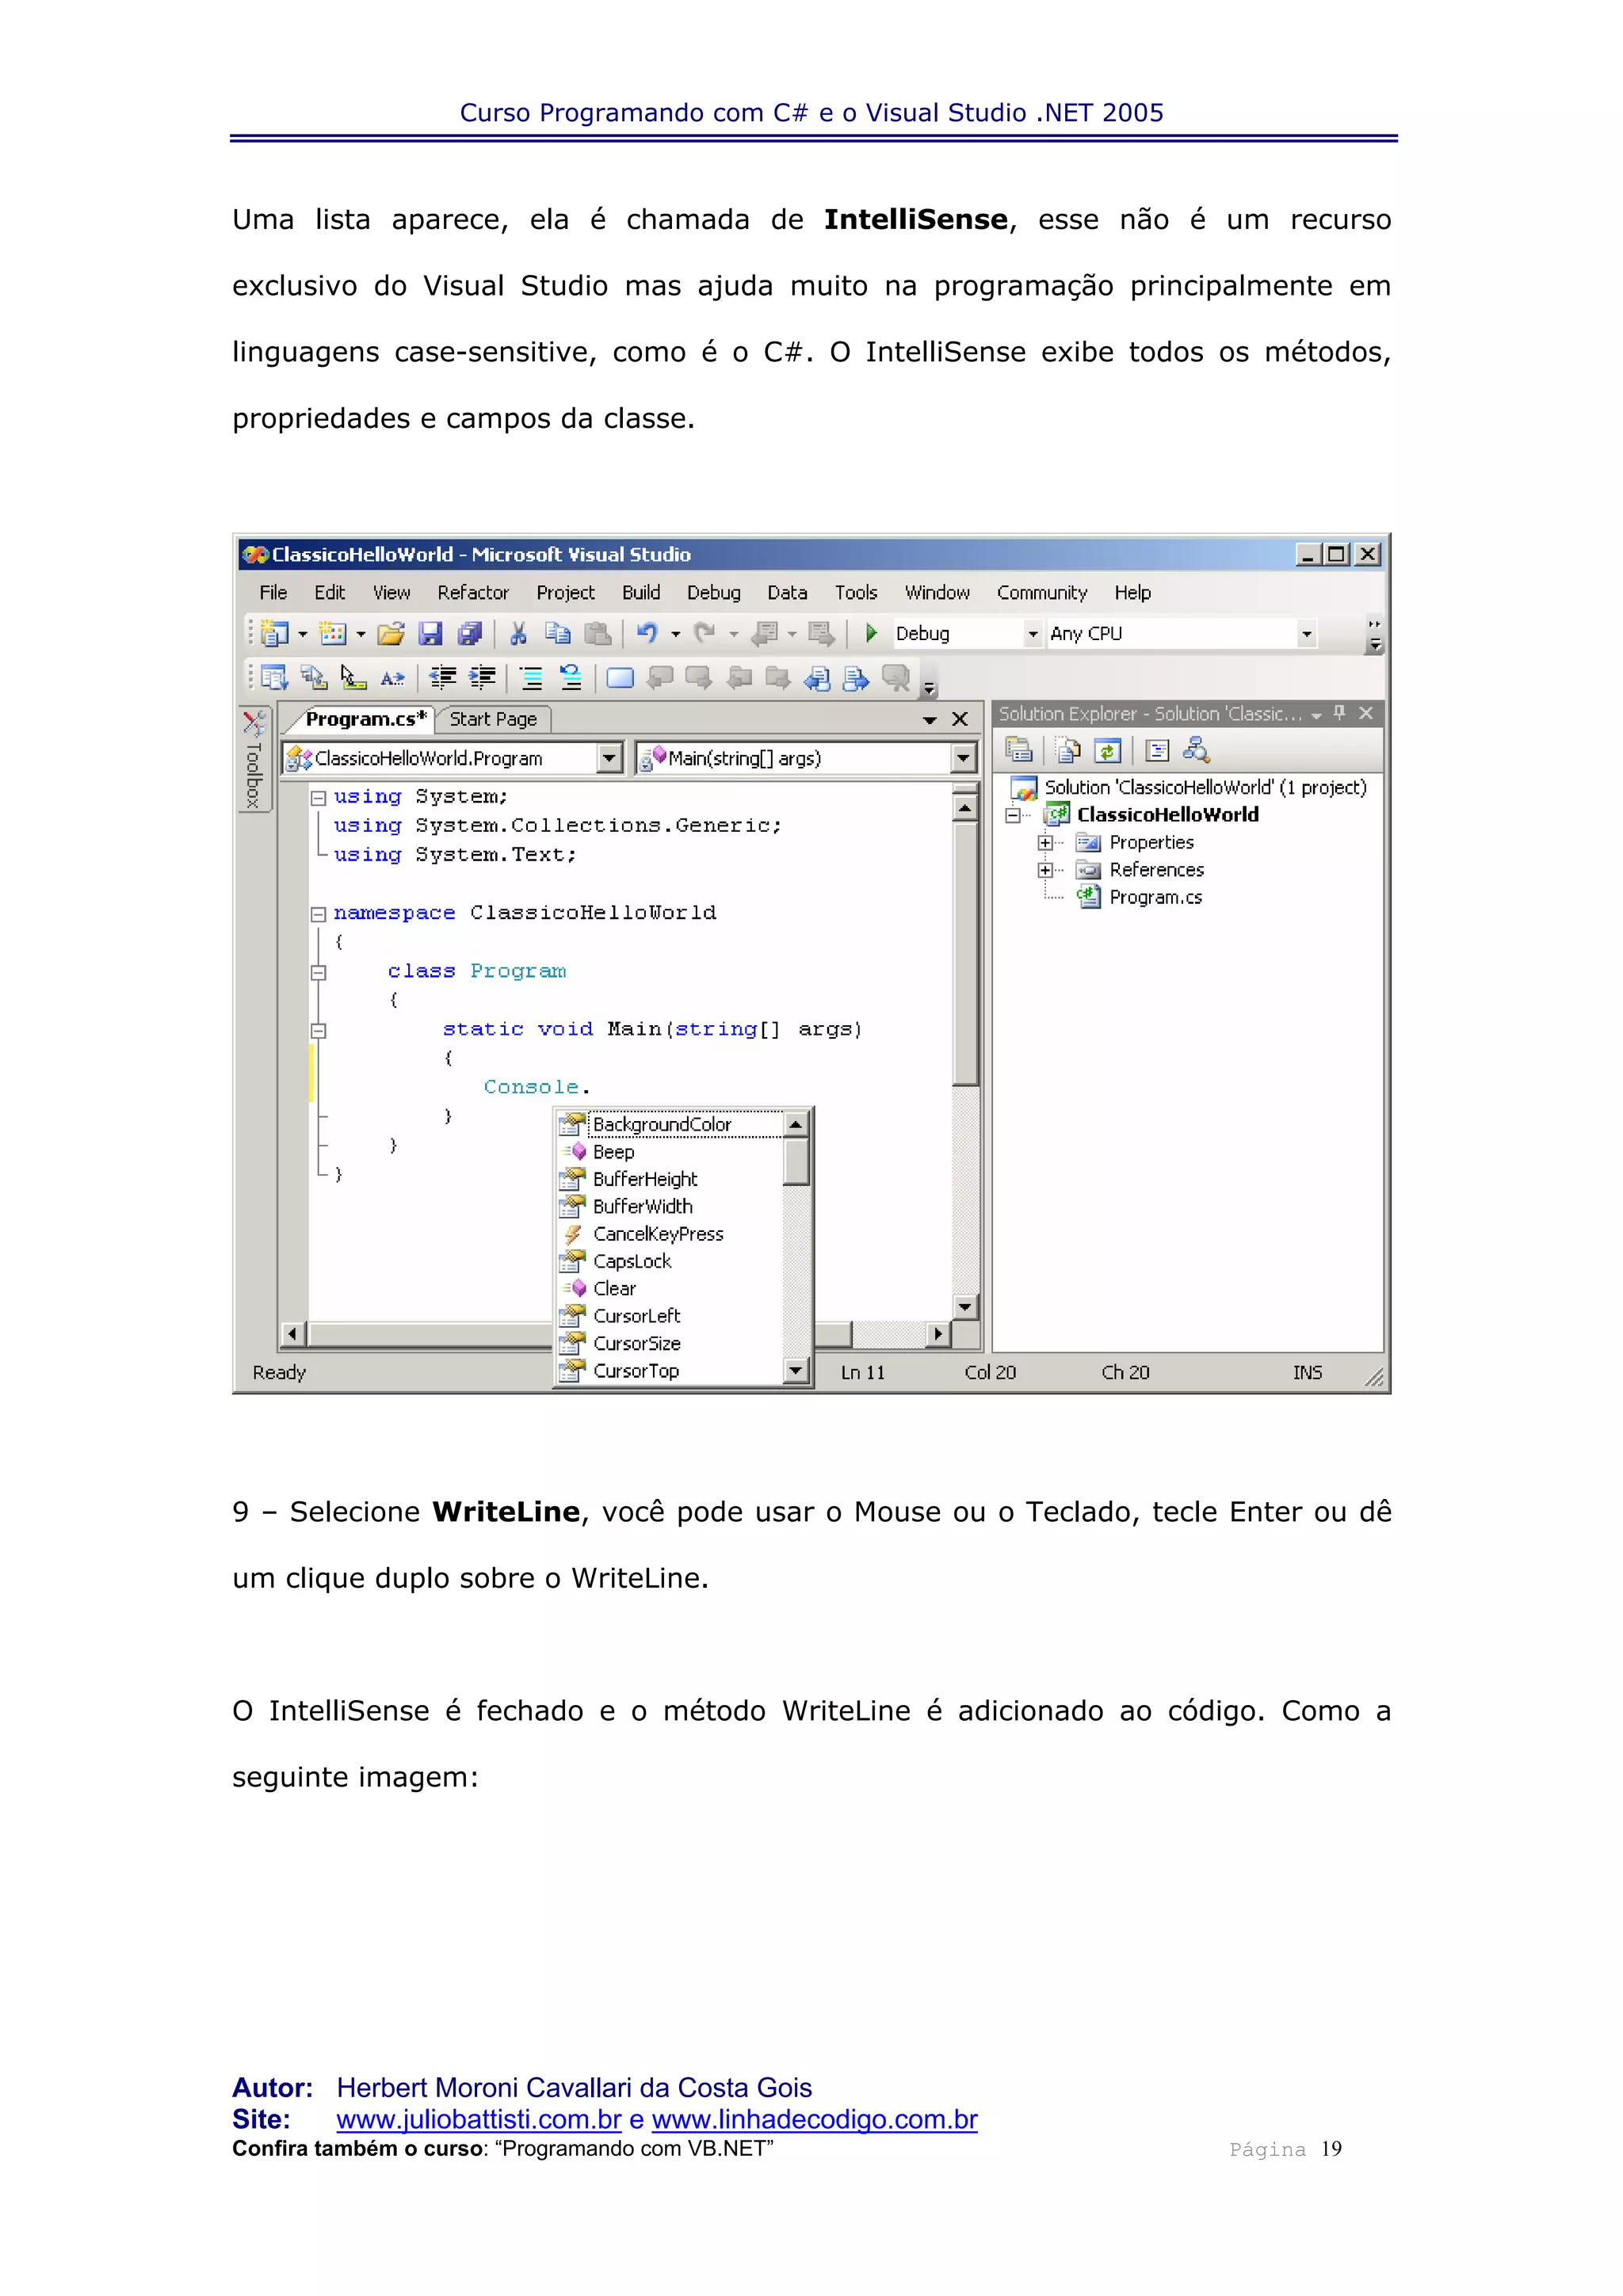1623x2296 pixels.
Task: Open the Community menu
Action: click(x=1042, y=593)
